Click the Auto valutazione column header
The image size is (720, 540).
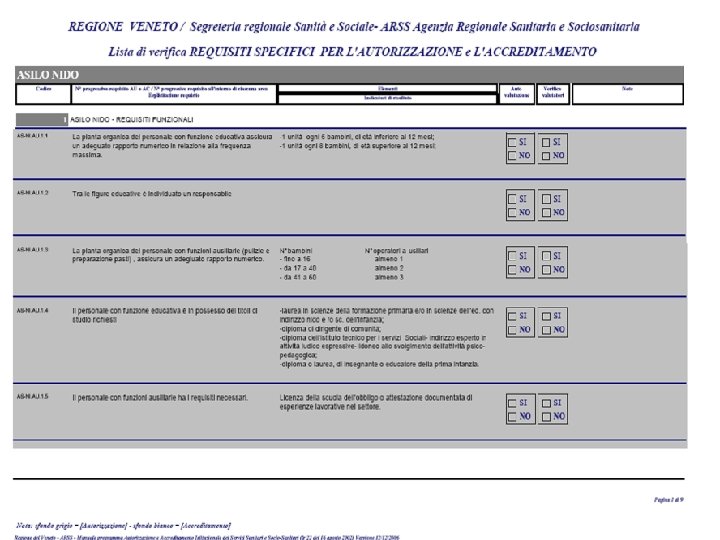pos(517,92)
